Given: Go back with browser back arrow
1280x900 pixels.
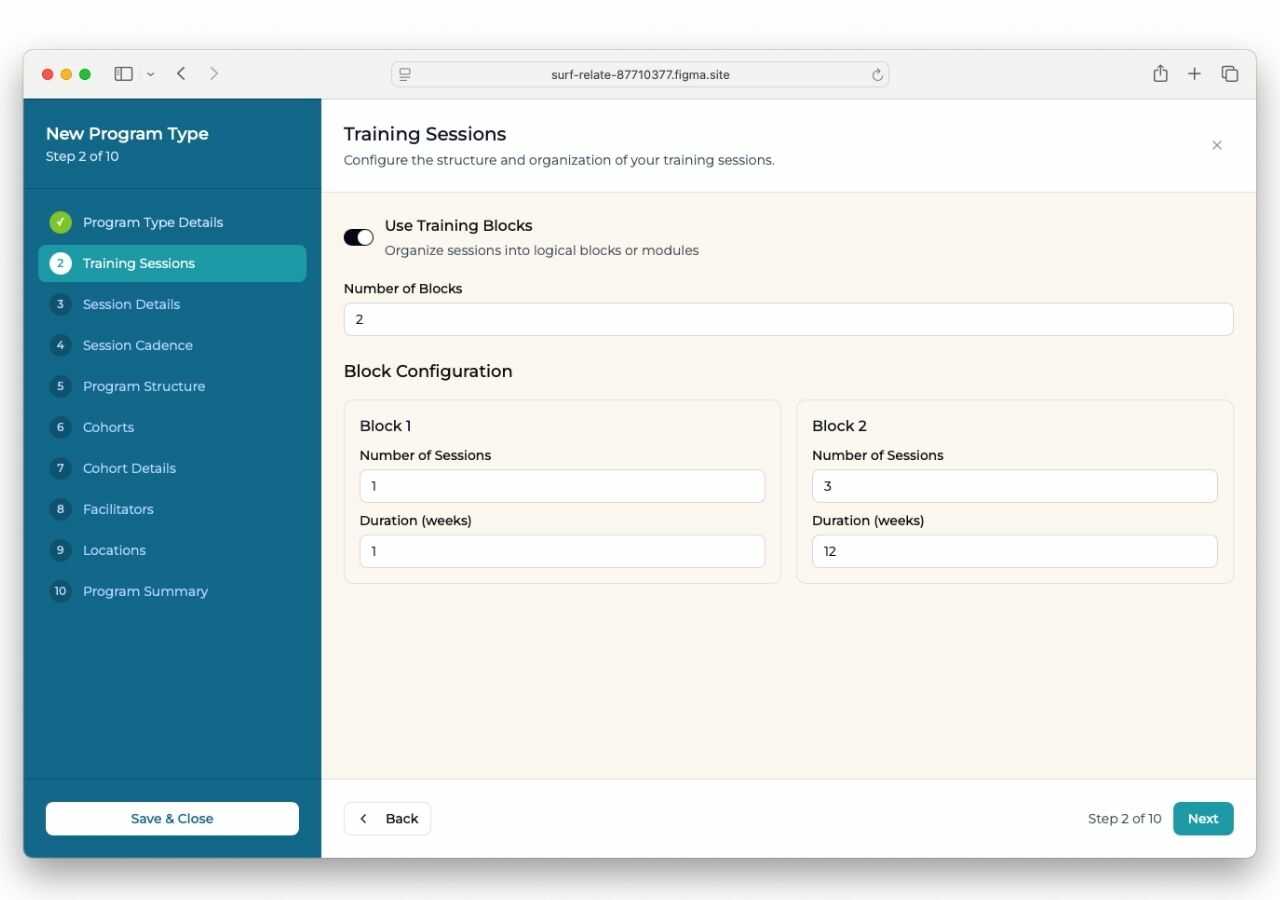Looking at the screenshot, I should [x=181, y=74].
